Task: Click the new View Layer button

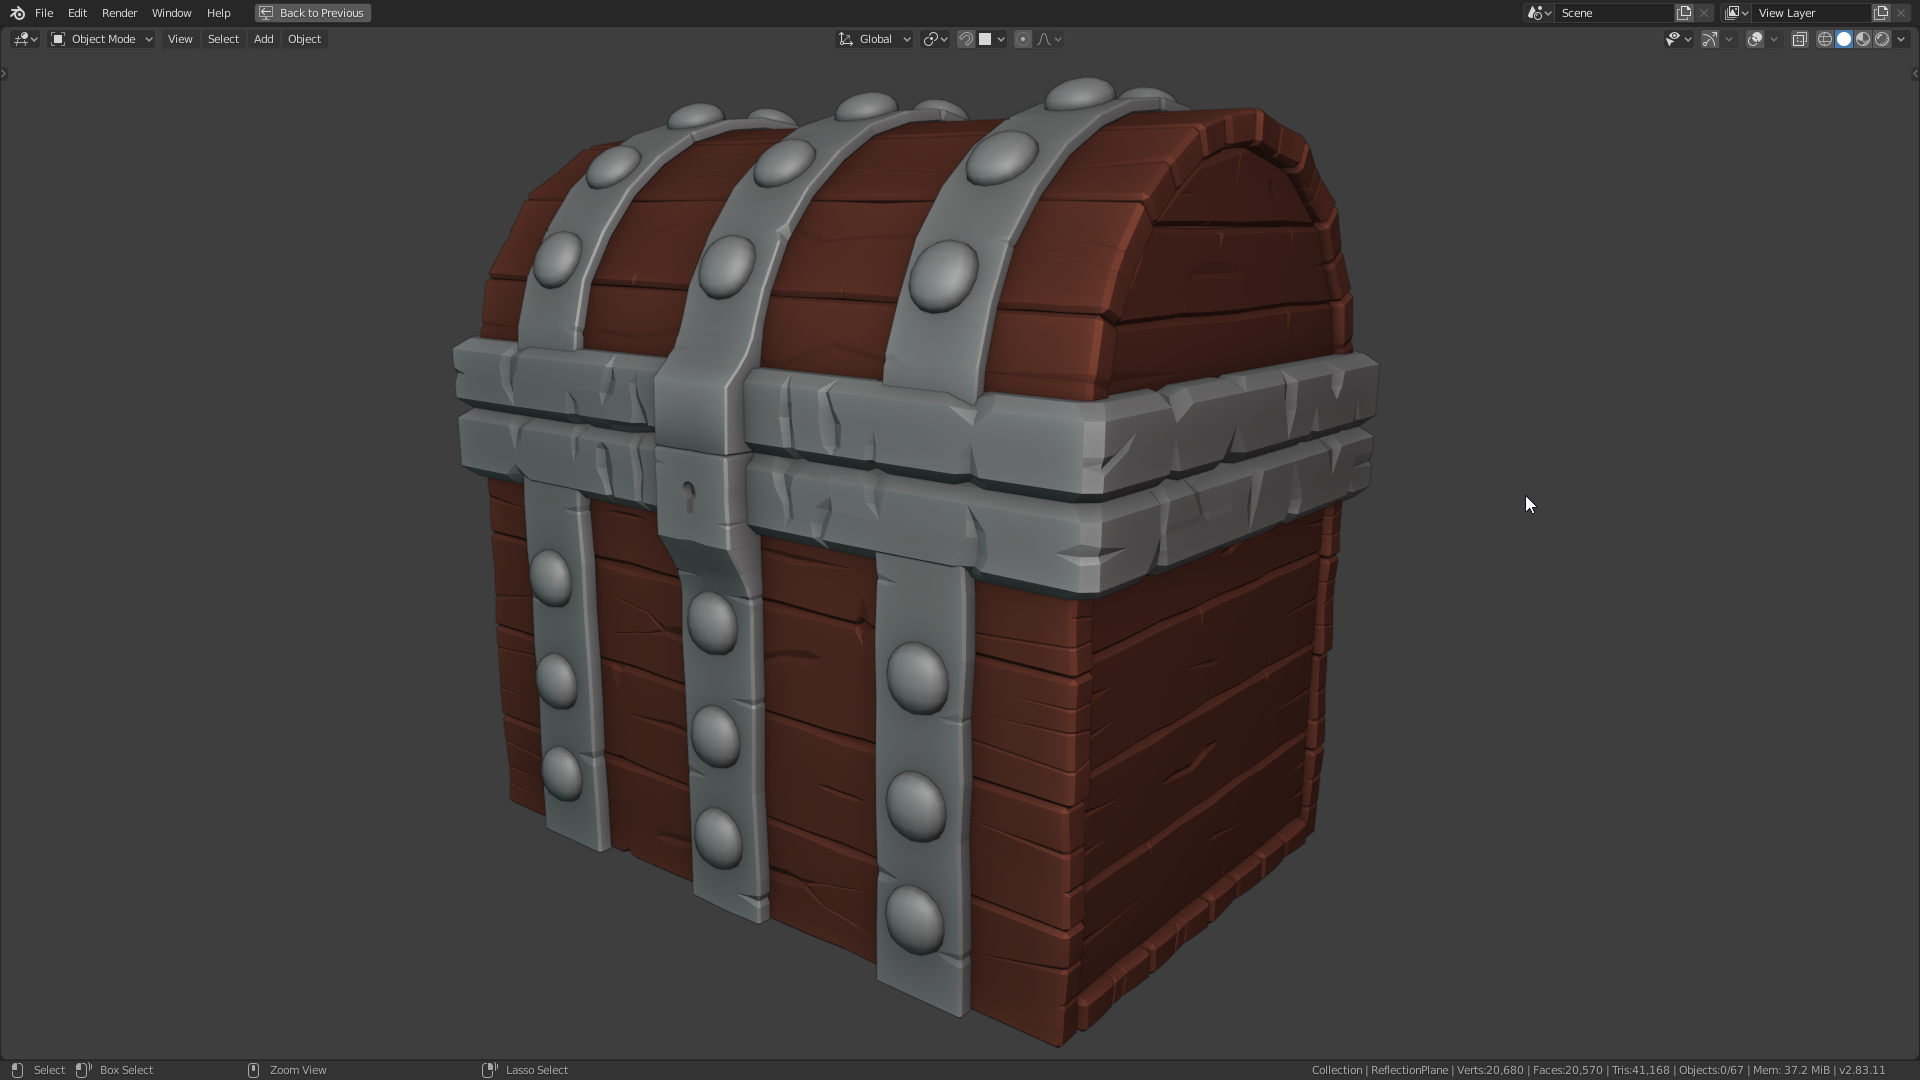Action: pyautogui.click(x=1881, y=13)
